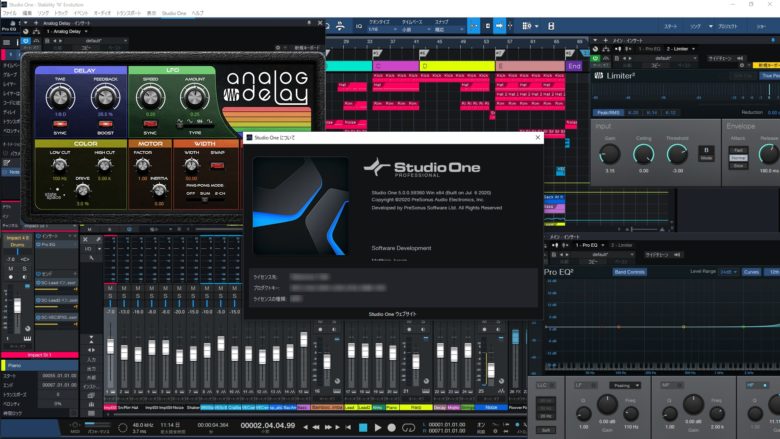Open the Studio One menu

click(174, 13)
